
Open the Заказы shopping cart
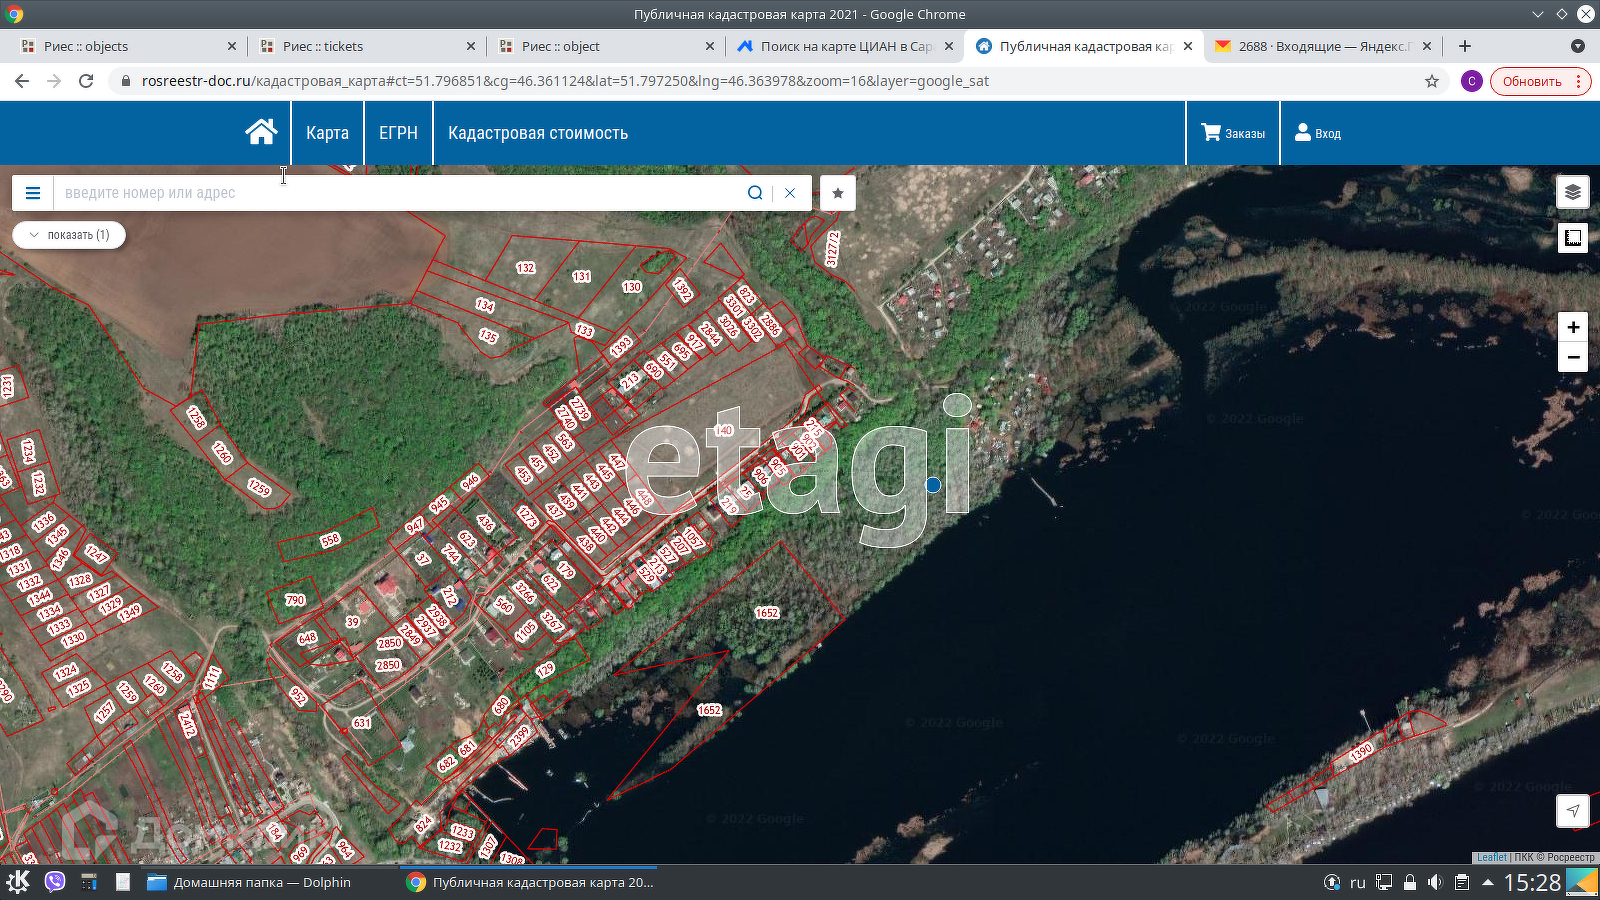pyautogui.click(x=1233, y=133)
